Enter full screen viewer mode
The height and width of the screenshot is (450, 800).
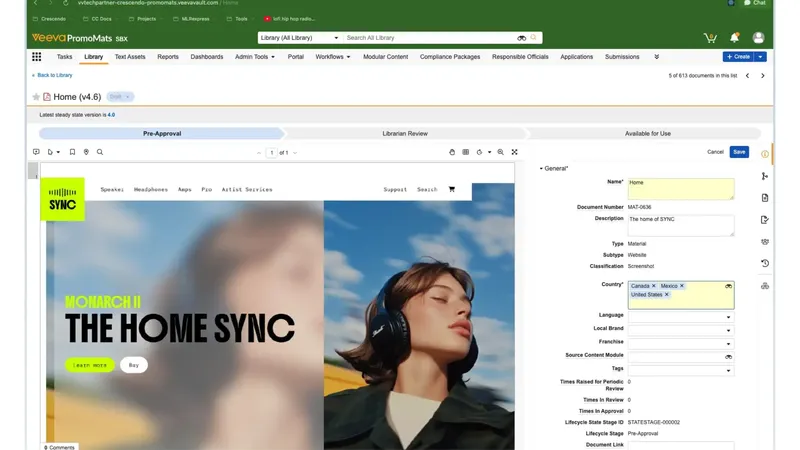[x=514, y=152]
